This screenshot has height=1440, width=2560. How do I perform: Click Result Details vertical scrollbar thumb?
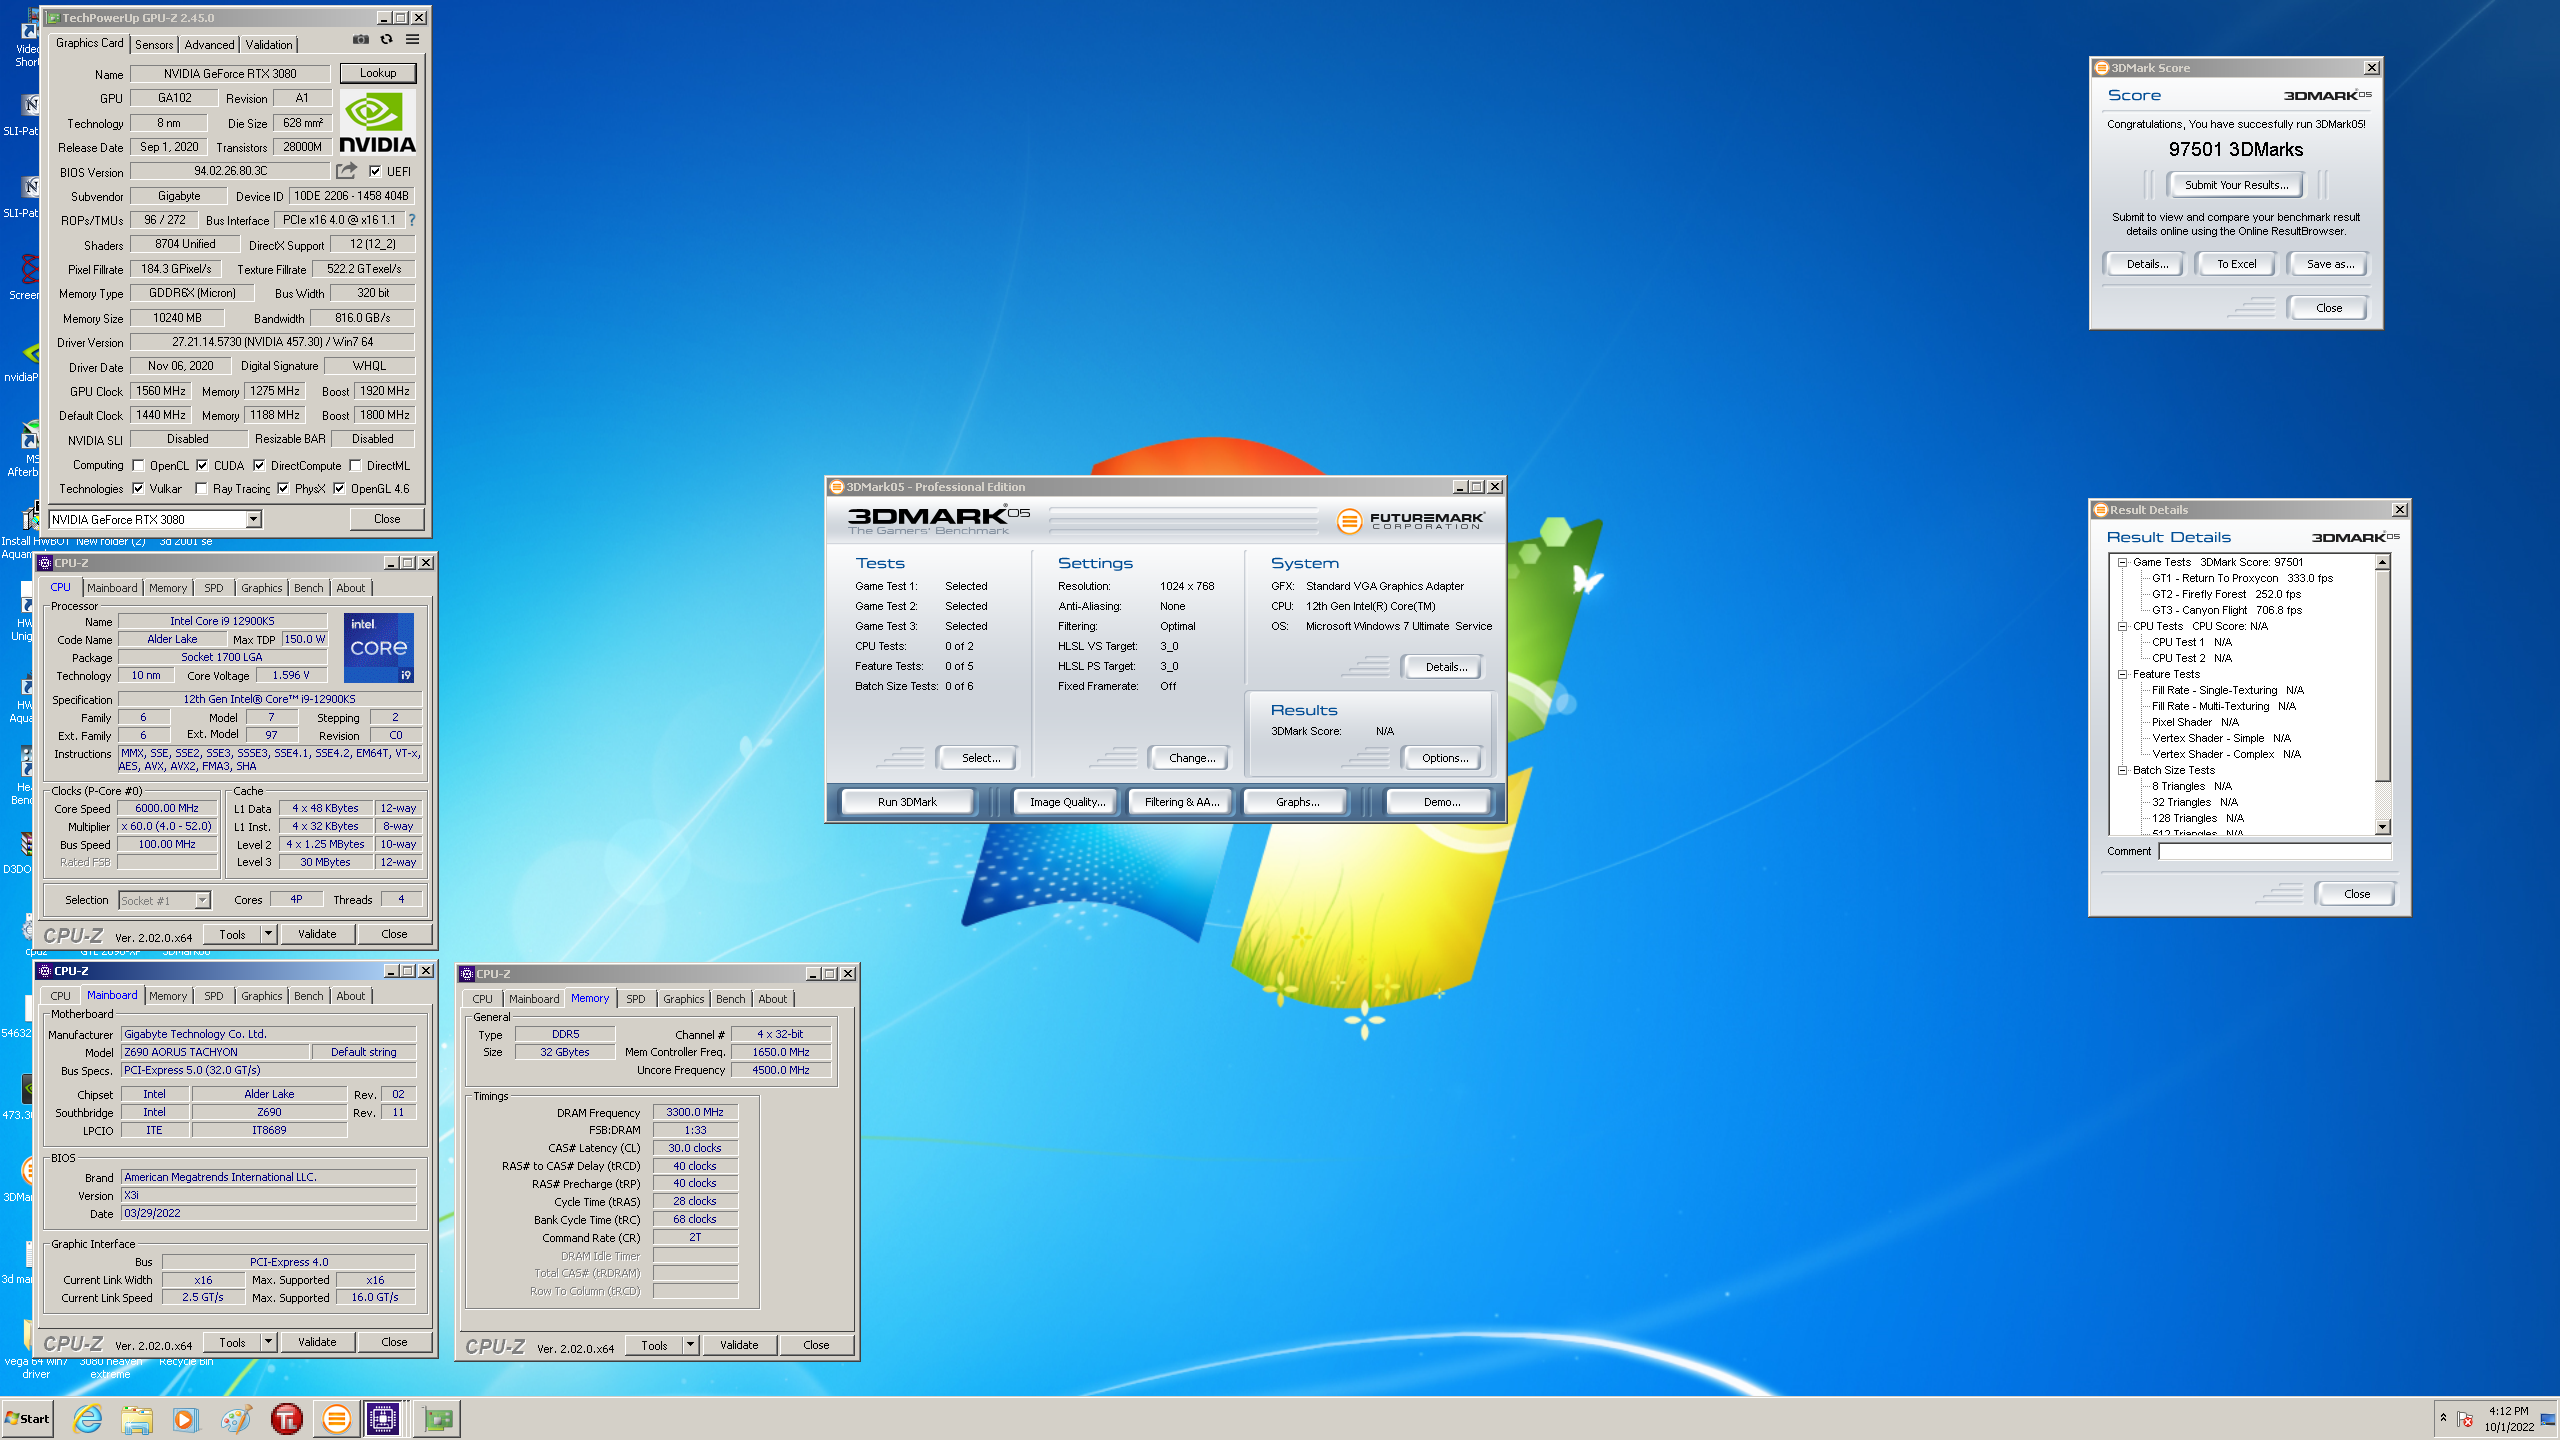2383,676
